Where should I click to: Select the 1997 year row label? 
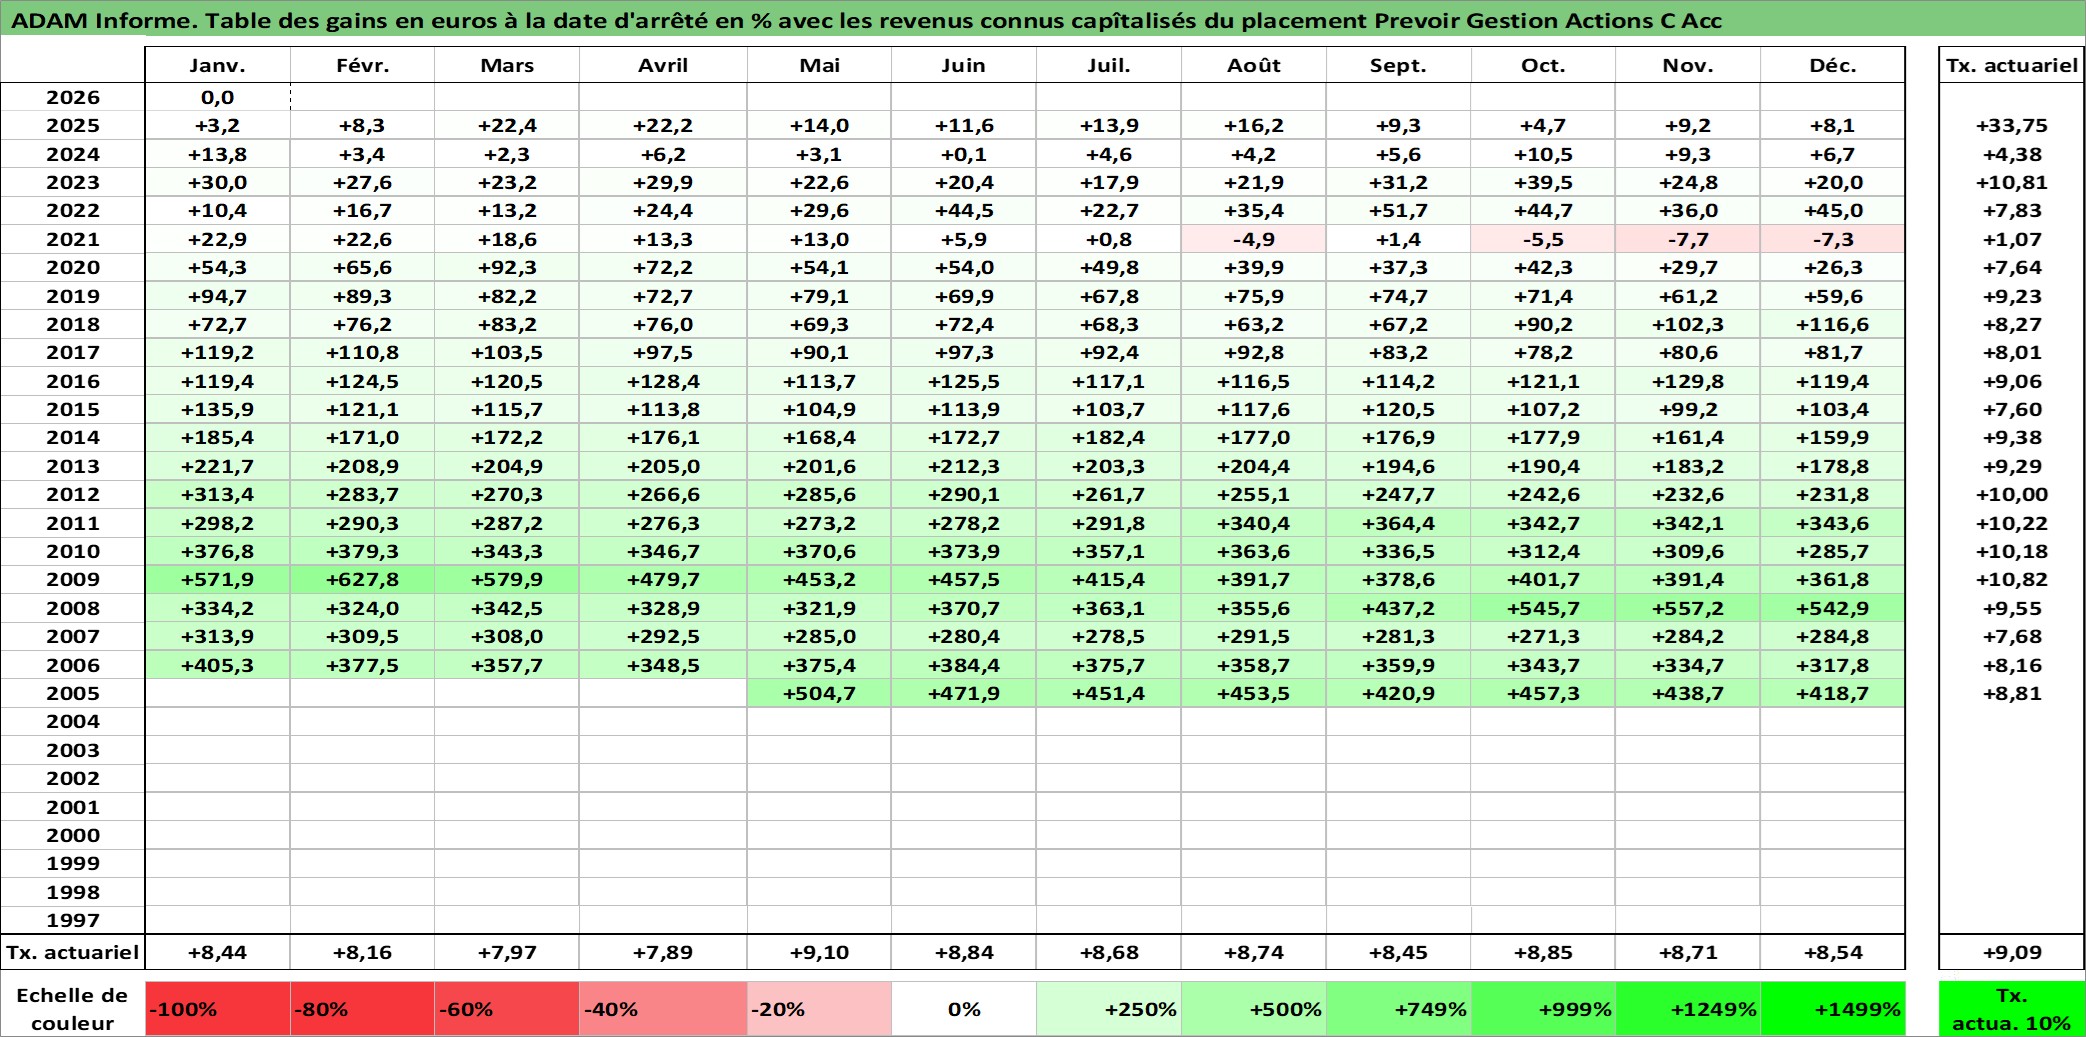pyautogui.click(x=73, y=920)
